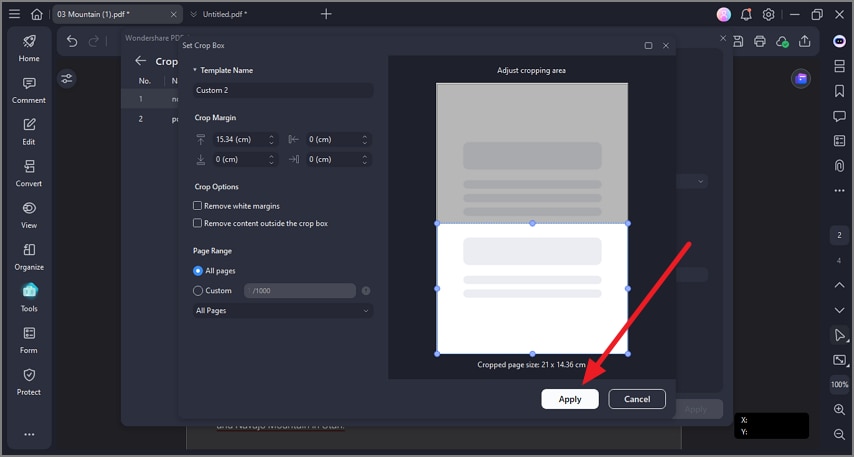Open the comments panel icon on right
Screen dimensions: 854x457
pyautogui.click(x=839, y=116)
